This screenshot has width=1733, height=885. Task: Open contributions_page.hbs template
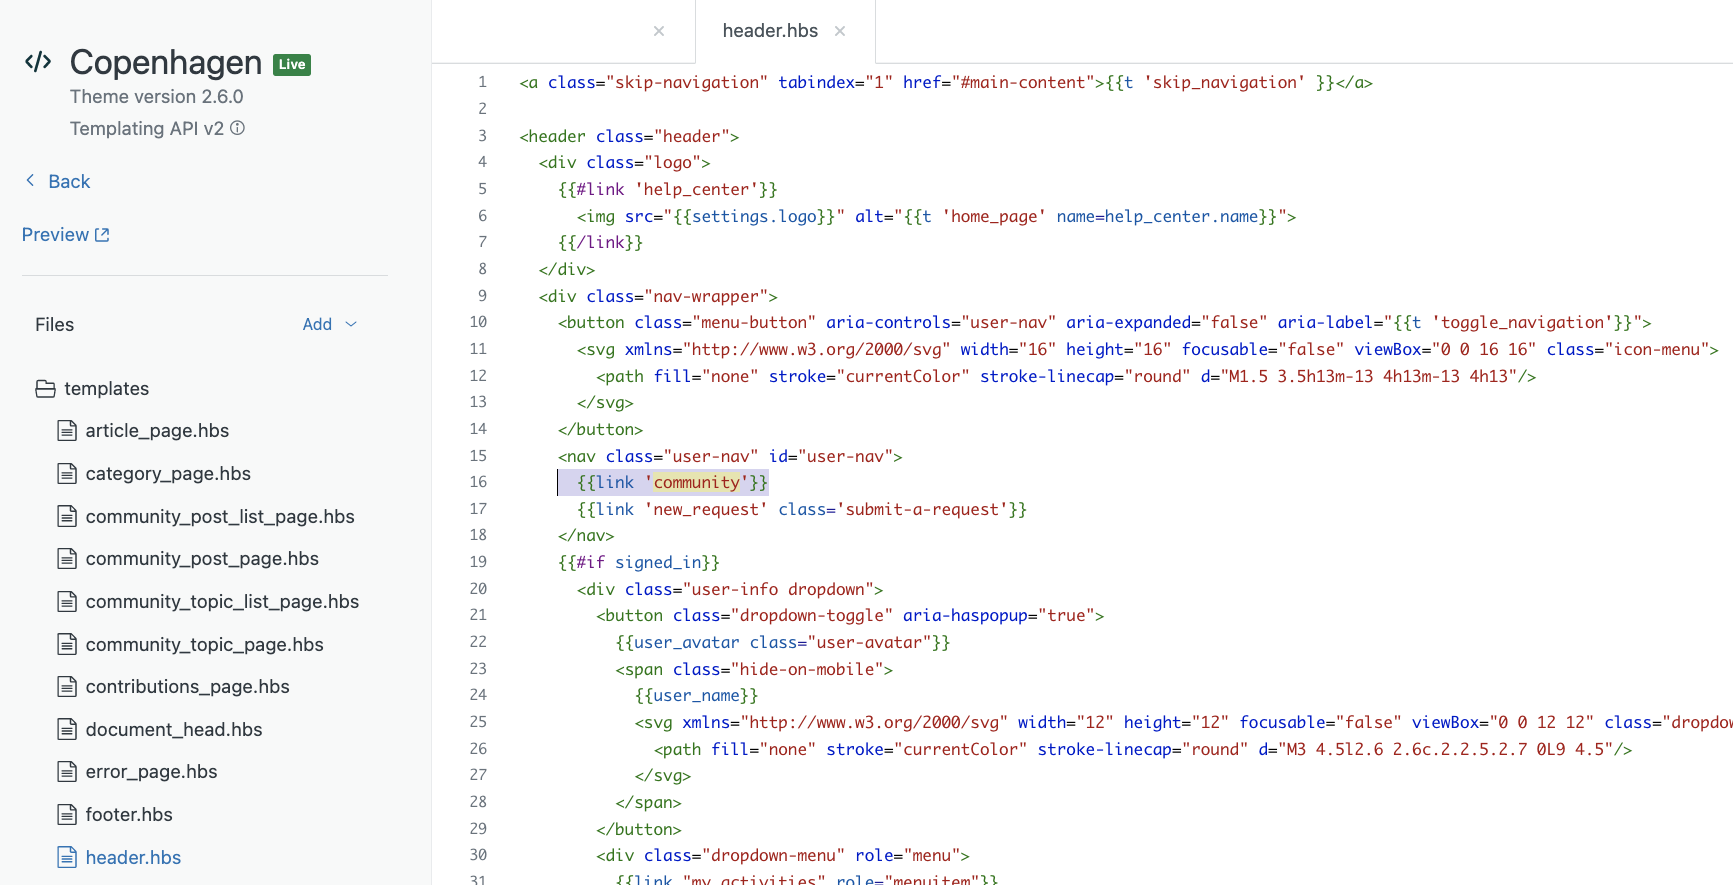click(x=187, y=687)
